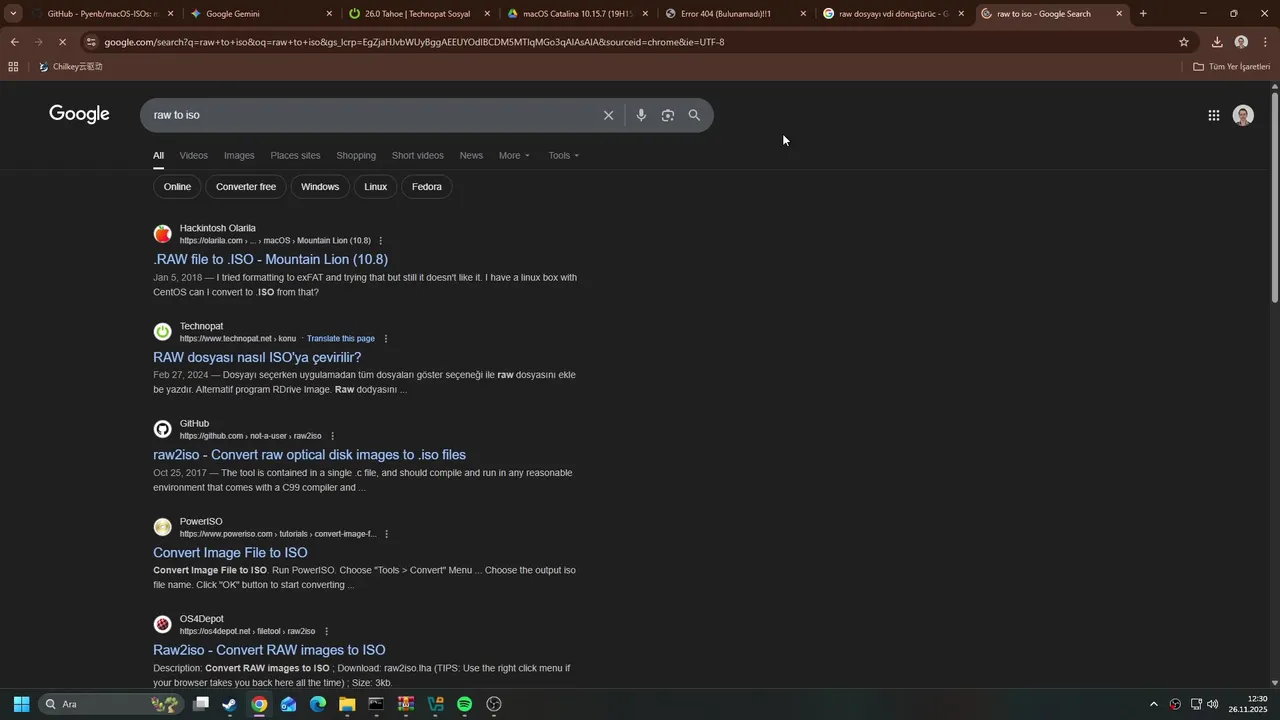Apply the Windows suggestion chip
Viewport: 1280px width, 720px height.
pyautogui.click(x=320, y=187)
